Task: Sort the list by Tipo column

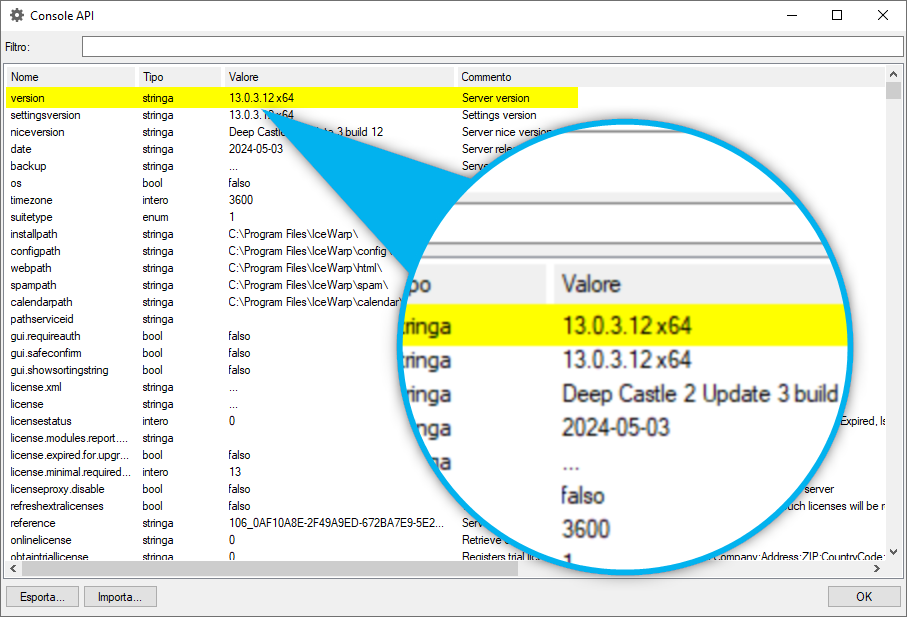Action: click(178, 77)
